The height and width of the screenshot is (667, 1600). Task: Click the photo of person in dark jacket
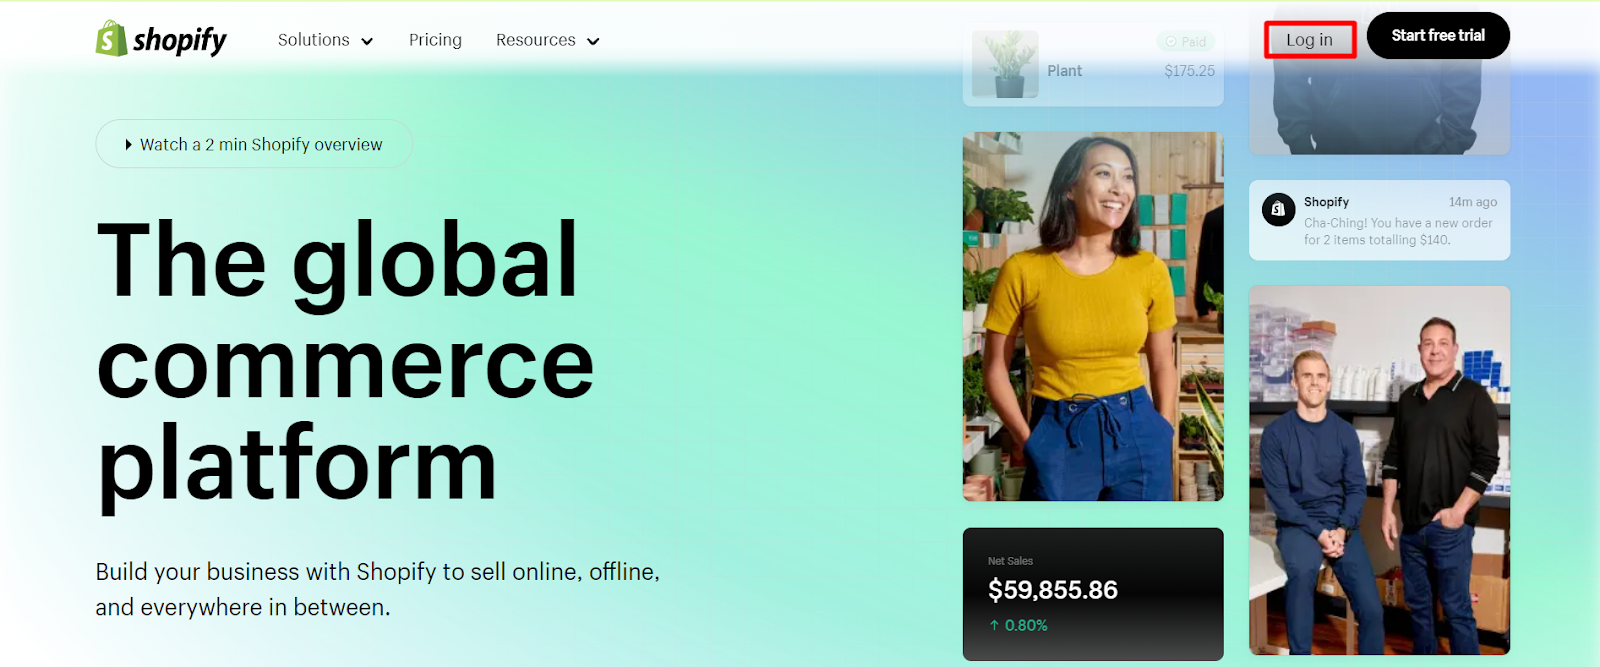click(x=1379, y=108)
